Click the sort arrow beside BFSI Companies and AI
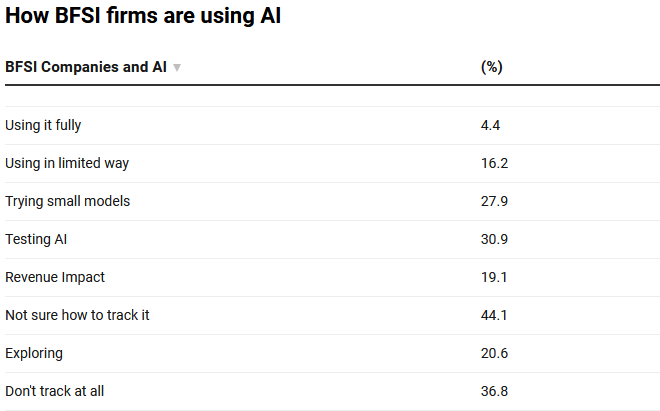 tap(177, 68)
